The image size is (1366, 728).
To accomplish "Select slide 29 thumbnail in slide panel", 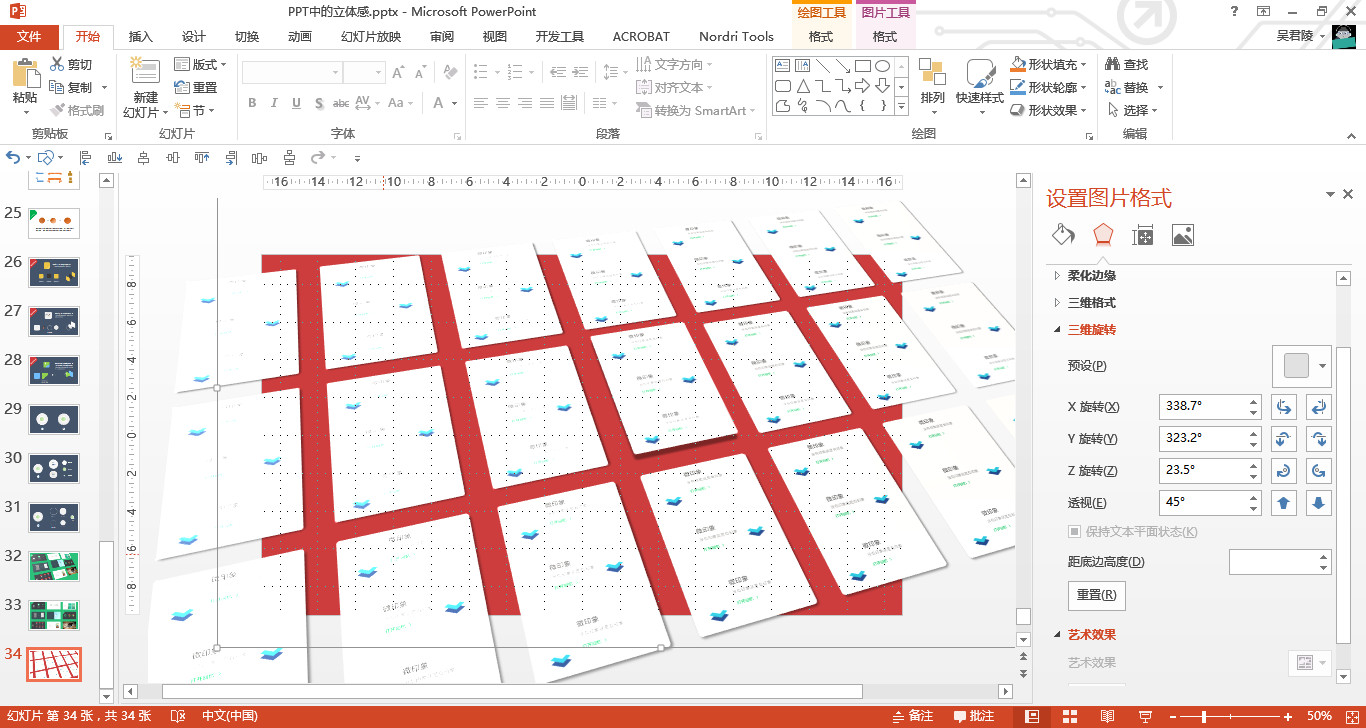I will click(54, 419).
